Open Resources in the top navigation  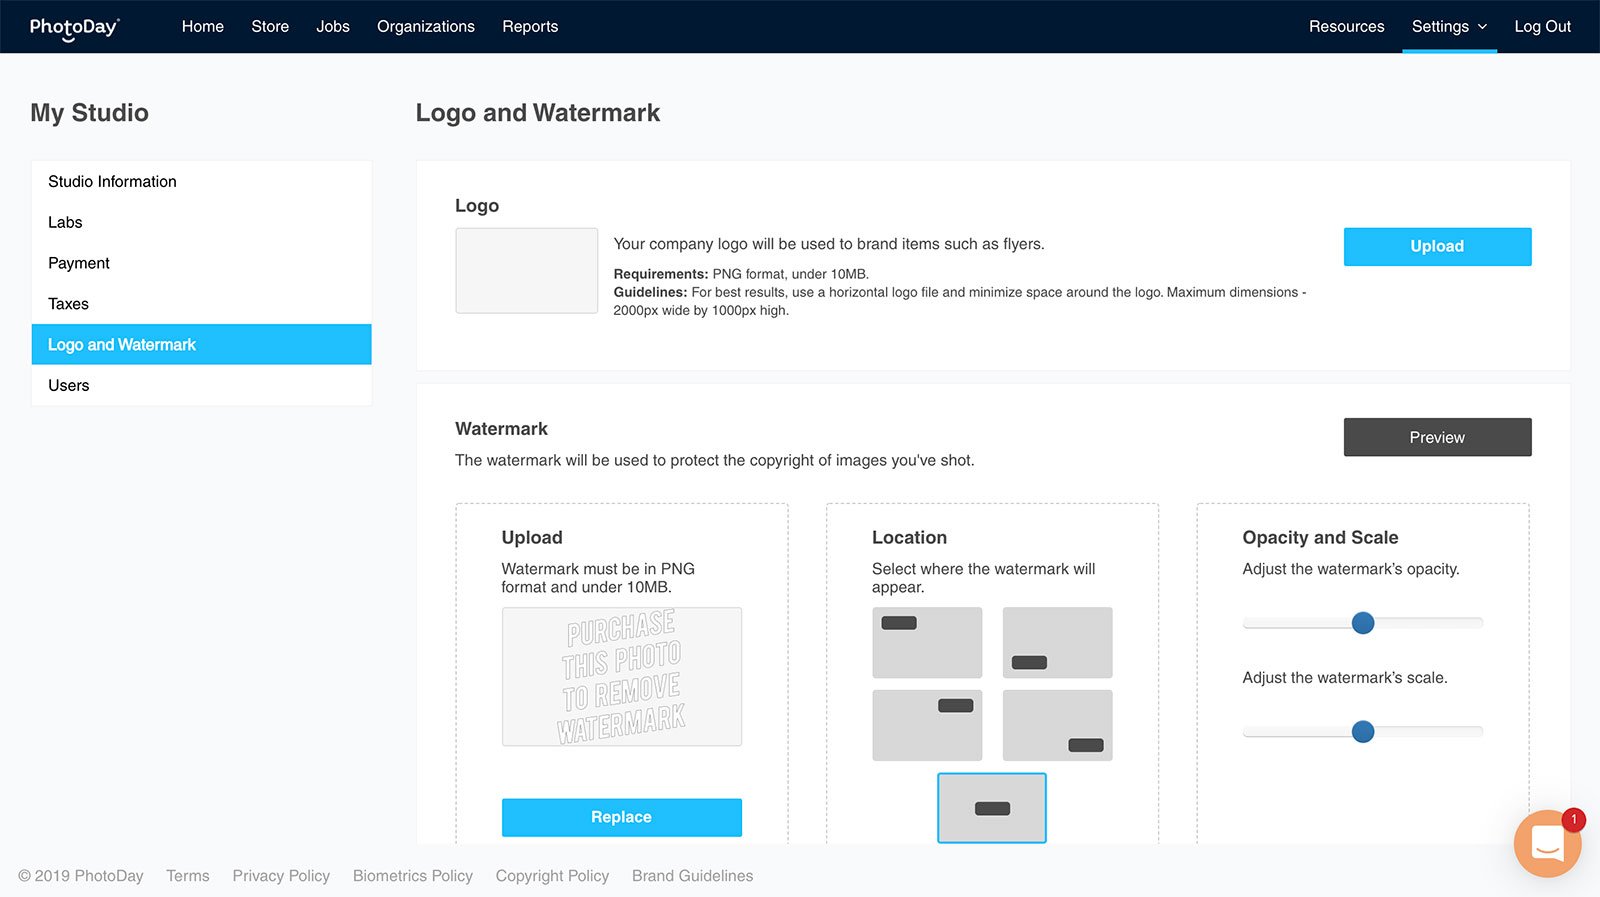(x=1347, y=27)
